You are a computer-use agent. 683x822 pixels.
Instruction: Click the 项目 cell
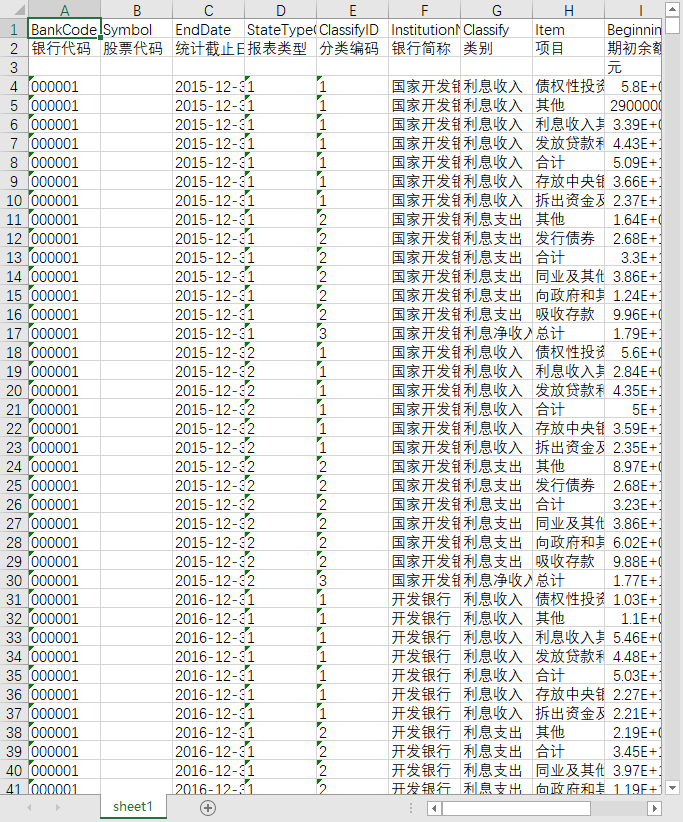pos(568,48)
